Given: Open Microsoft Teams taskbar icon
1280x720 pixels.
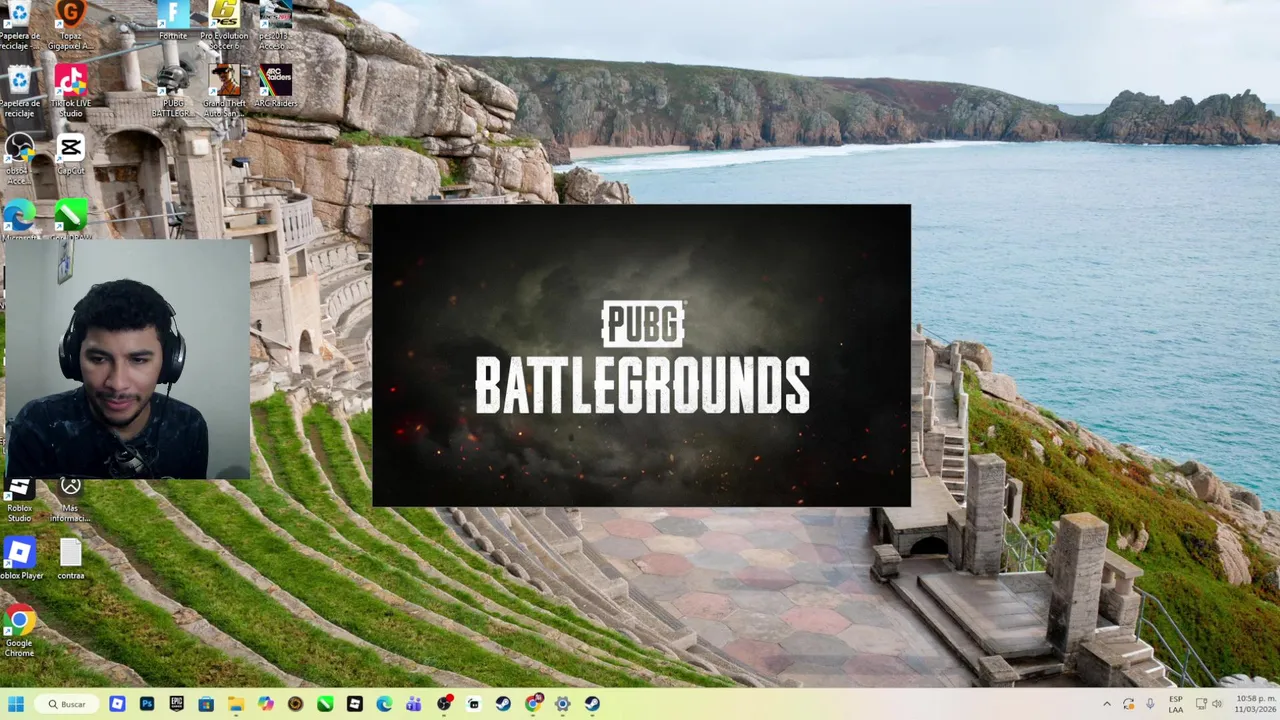Looking at the screenshot, I should coord(413,704).
